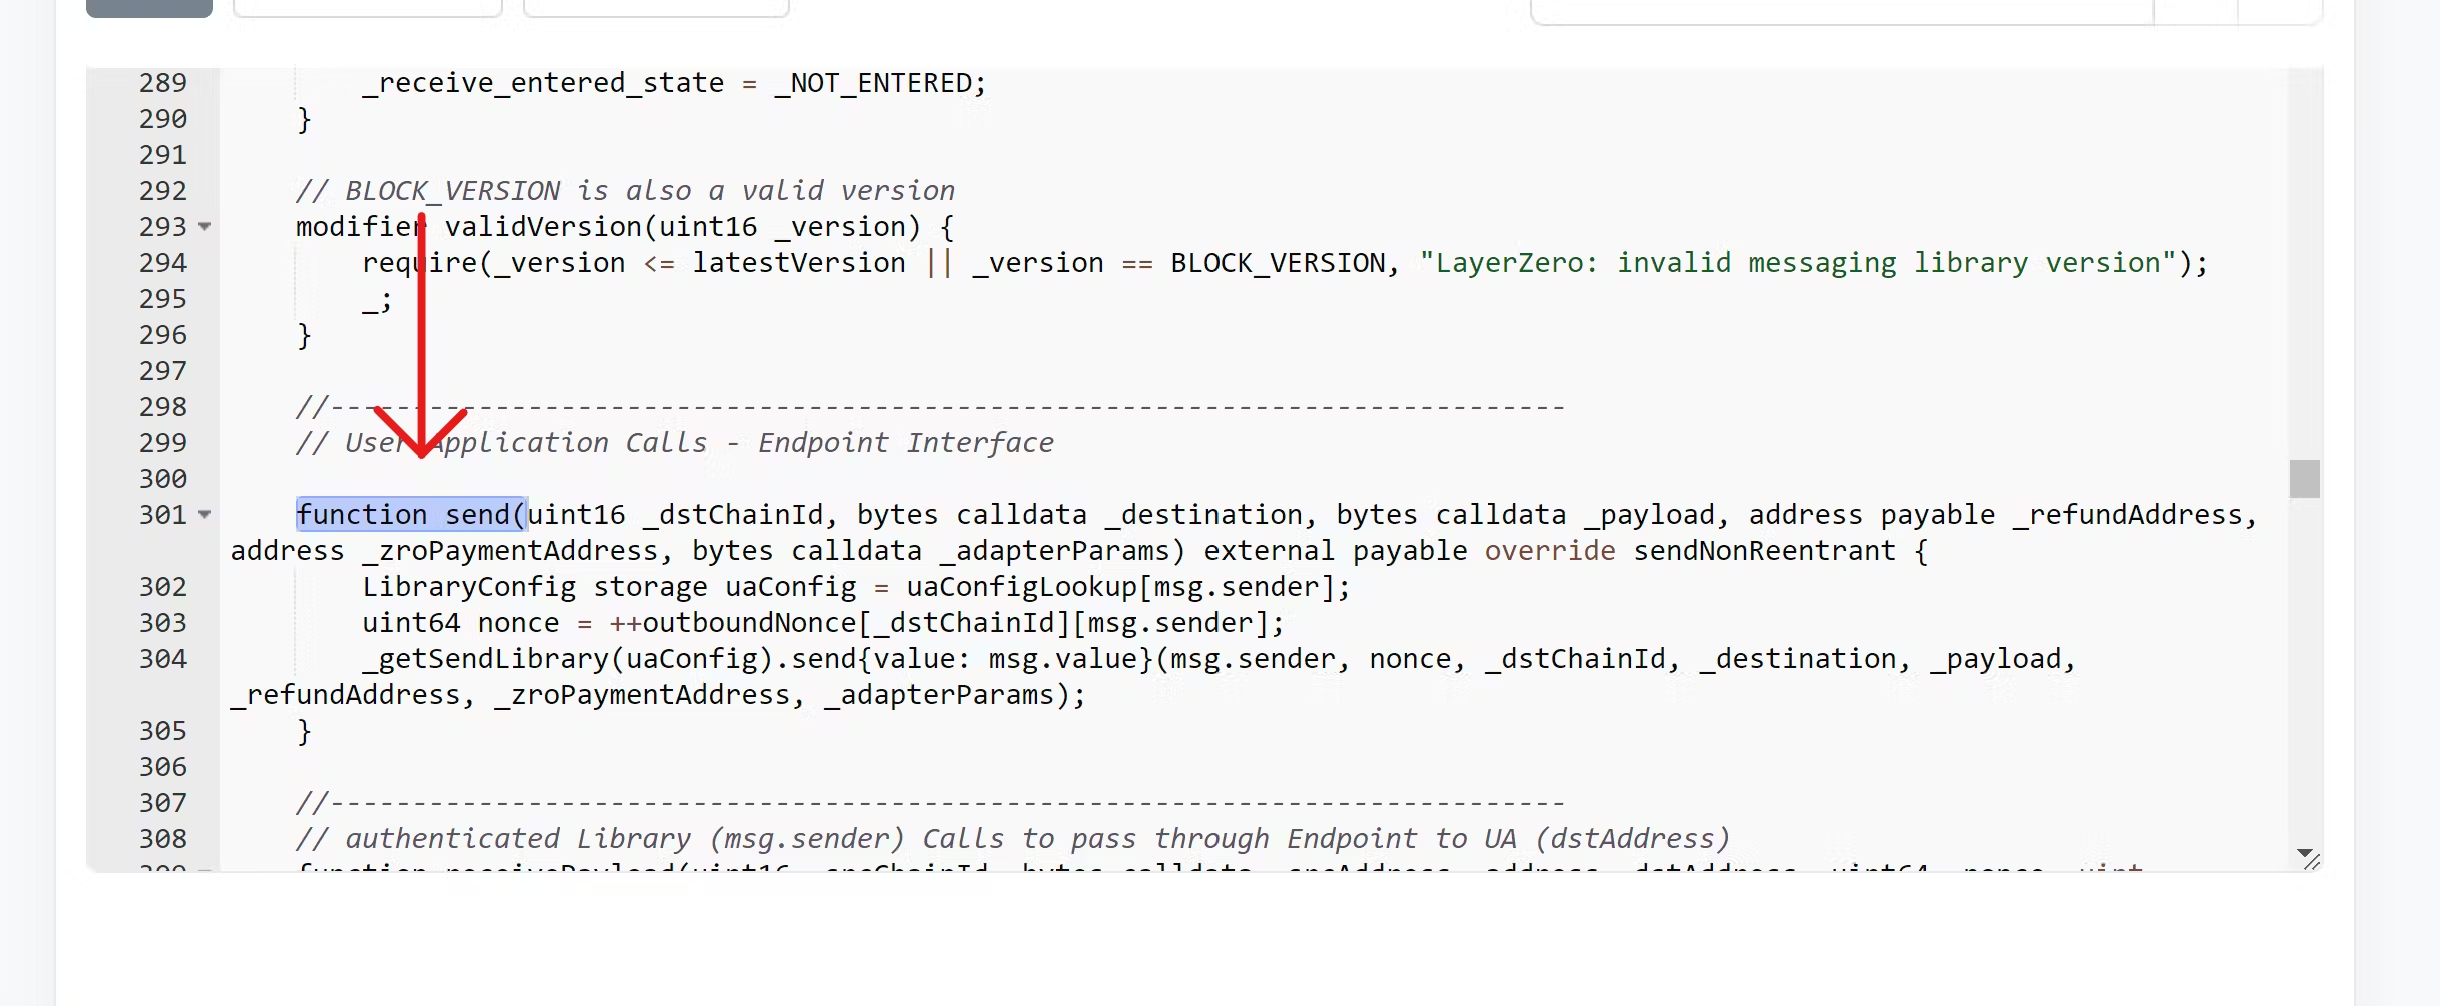Click the scroll-down arrow of code editor
The image size is (2440, 1006).
(2304, 852)
